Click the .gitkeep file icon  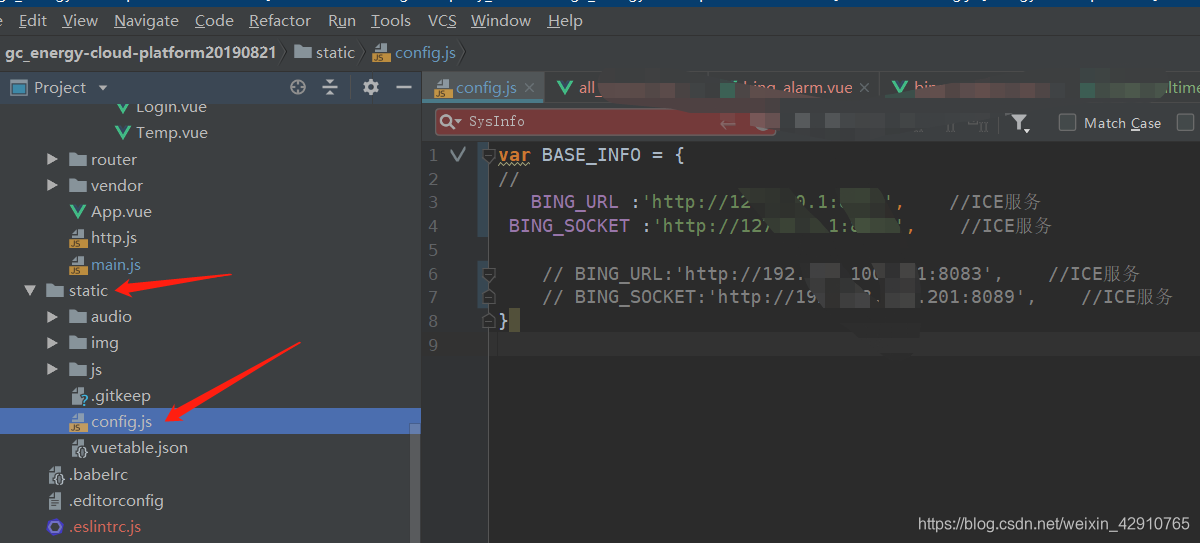[79, 396]
